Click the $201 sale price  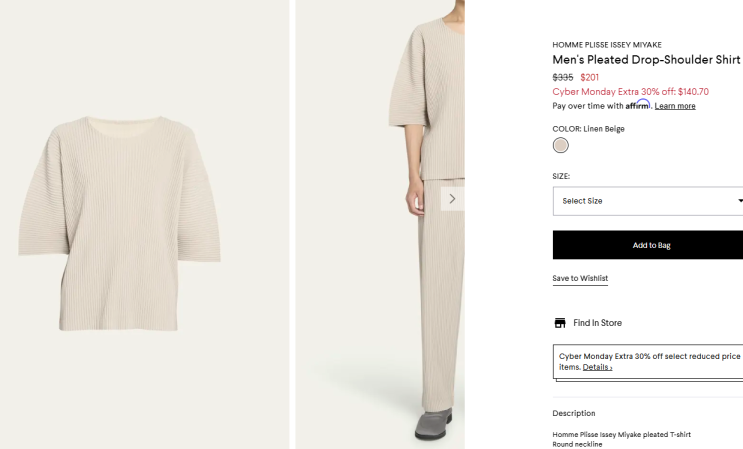[x=590, y=77]
